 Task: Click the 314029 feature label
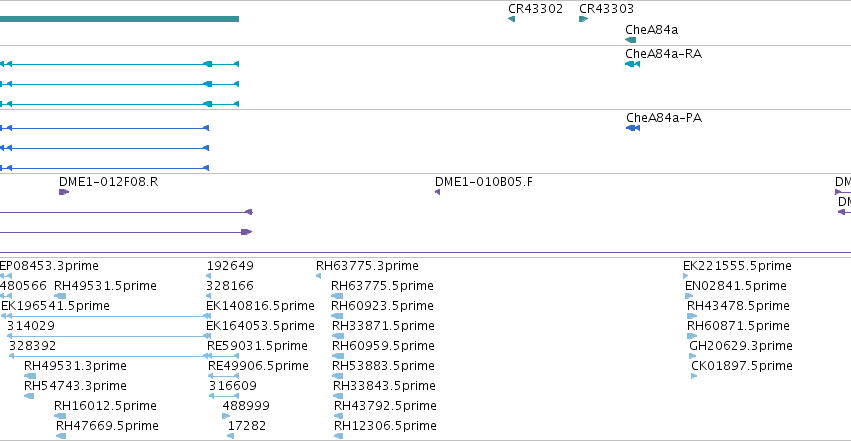pos(31,326)
